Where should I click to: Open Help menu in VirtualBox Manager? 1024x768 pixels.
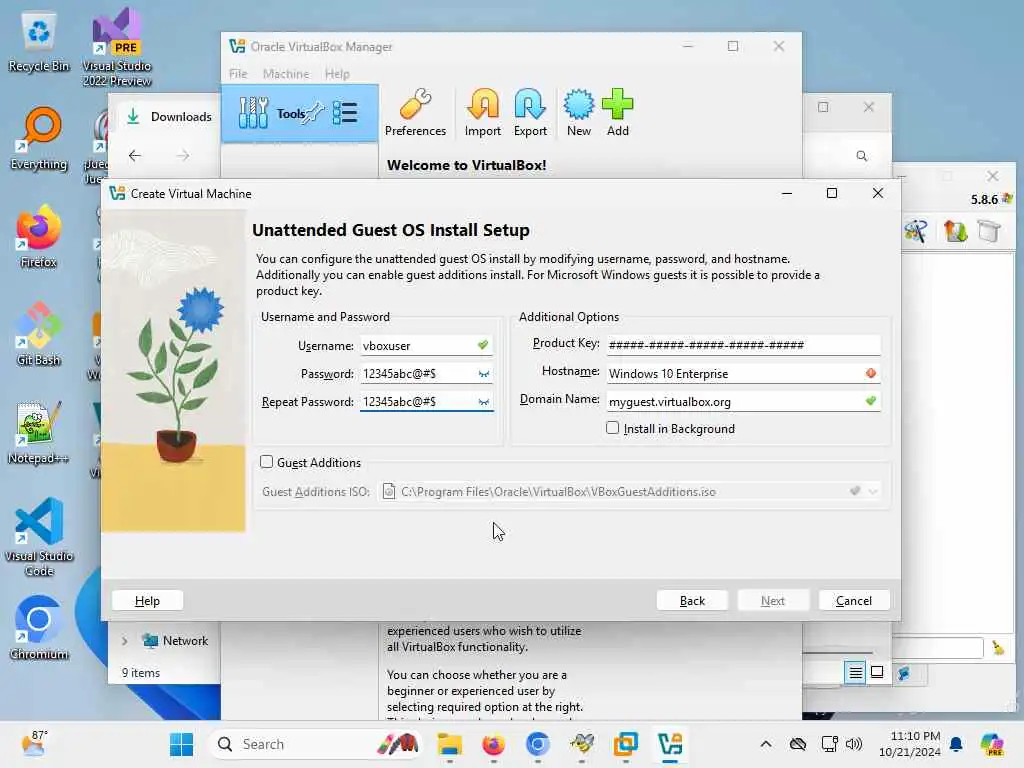tap(338, 74)
